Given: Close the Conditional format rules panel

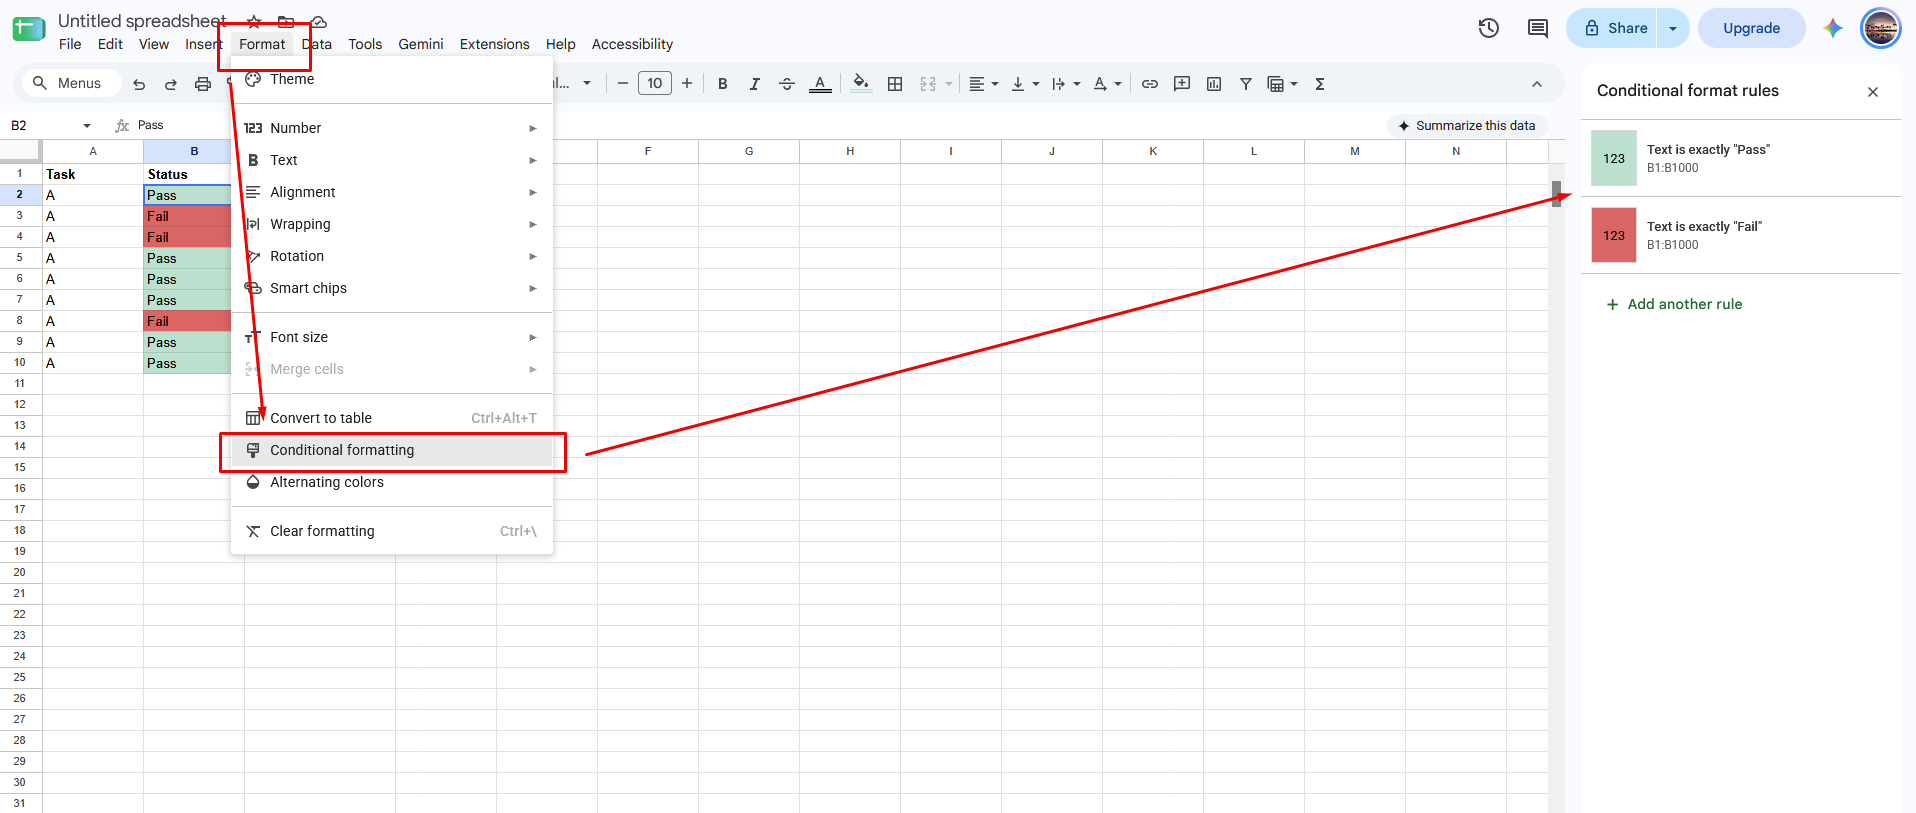Looking at the screenshot, I should coord(1873,91).
